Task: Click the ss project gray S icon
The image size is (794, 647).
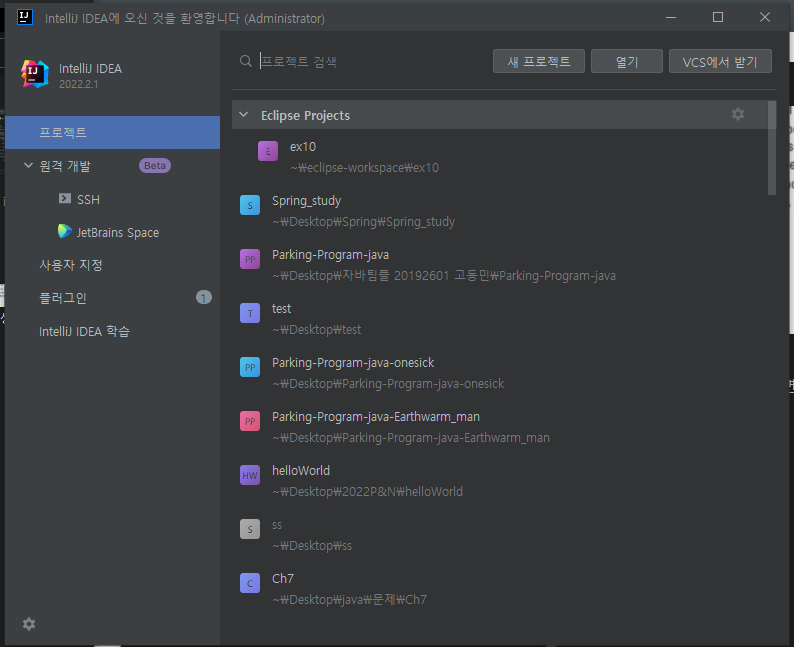Action: (x=250, y=529)
